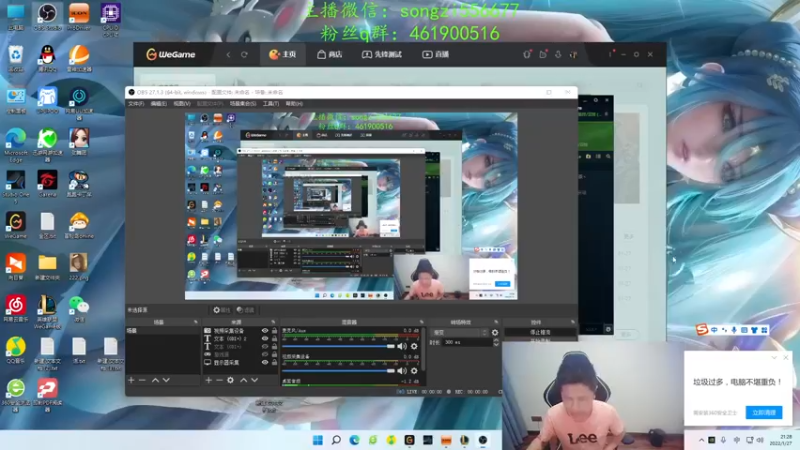Open the OBS Tools menu
The height and width of the screenshot is (450, 800).
(271, 104)
